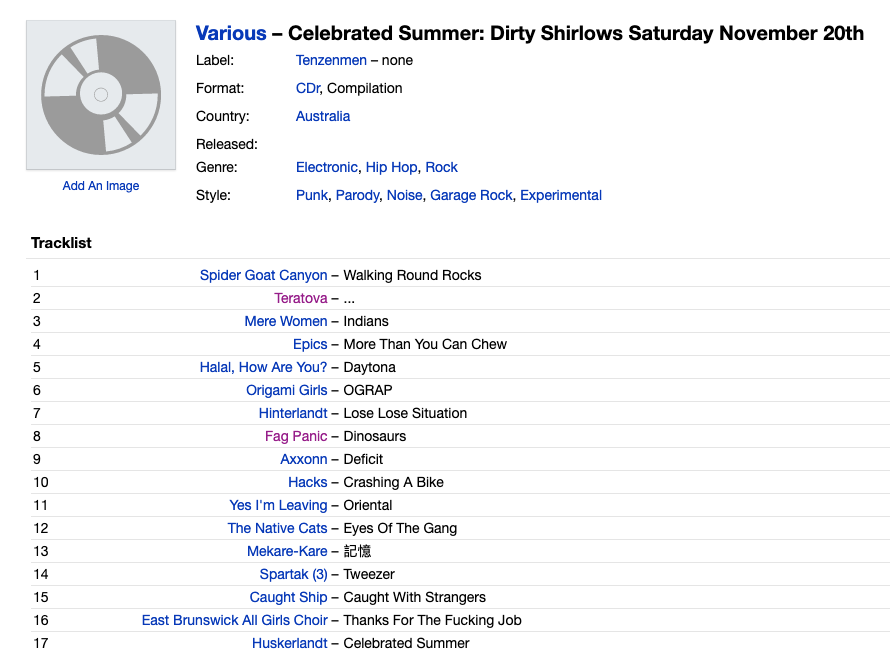Viewport: 890px width, 664px height.
Task: Select the CDr format link
Action: [307, 88]
